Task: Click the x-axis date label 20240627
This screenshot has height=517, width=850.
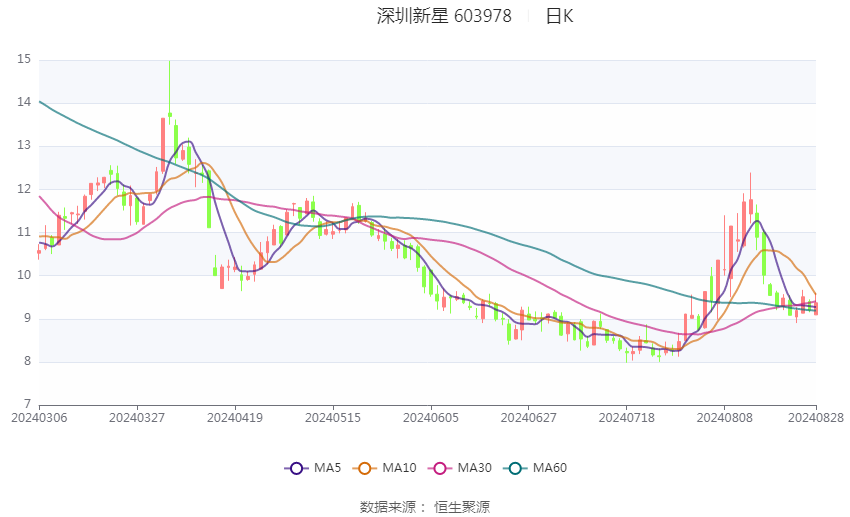Action: pyautogui.click(x=529, y=418)
